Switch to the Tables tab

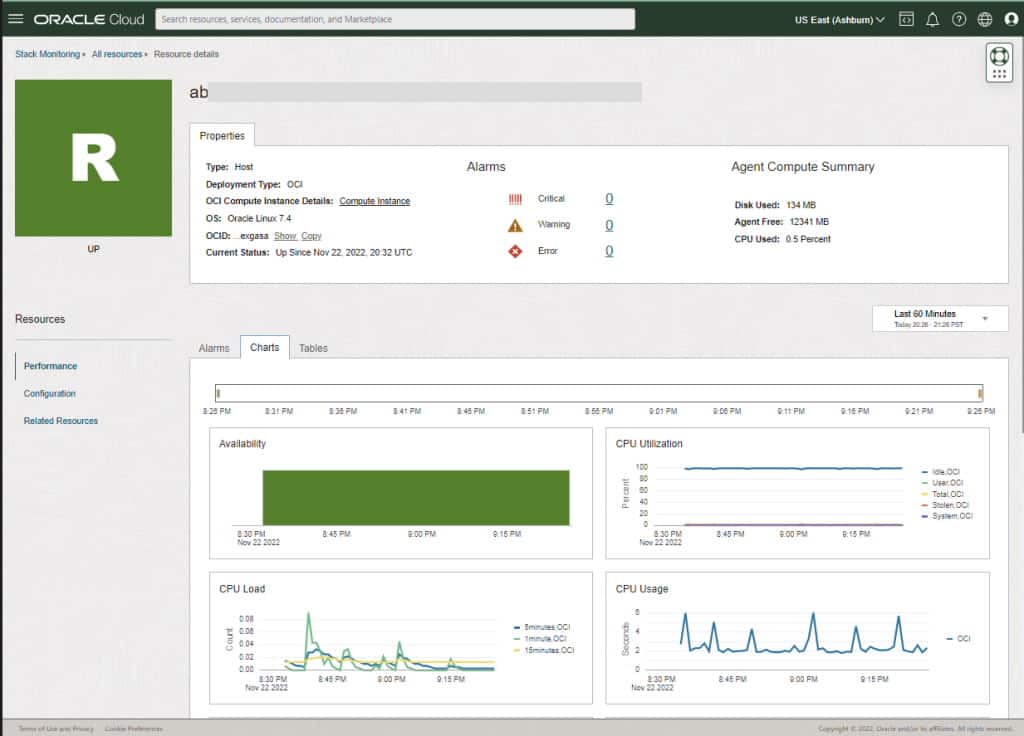point(313,348)
